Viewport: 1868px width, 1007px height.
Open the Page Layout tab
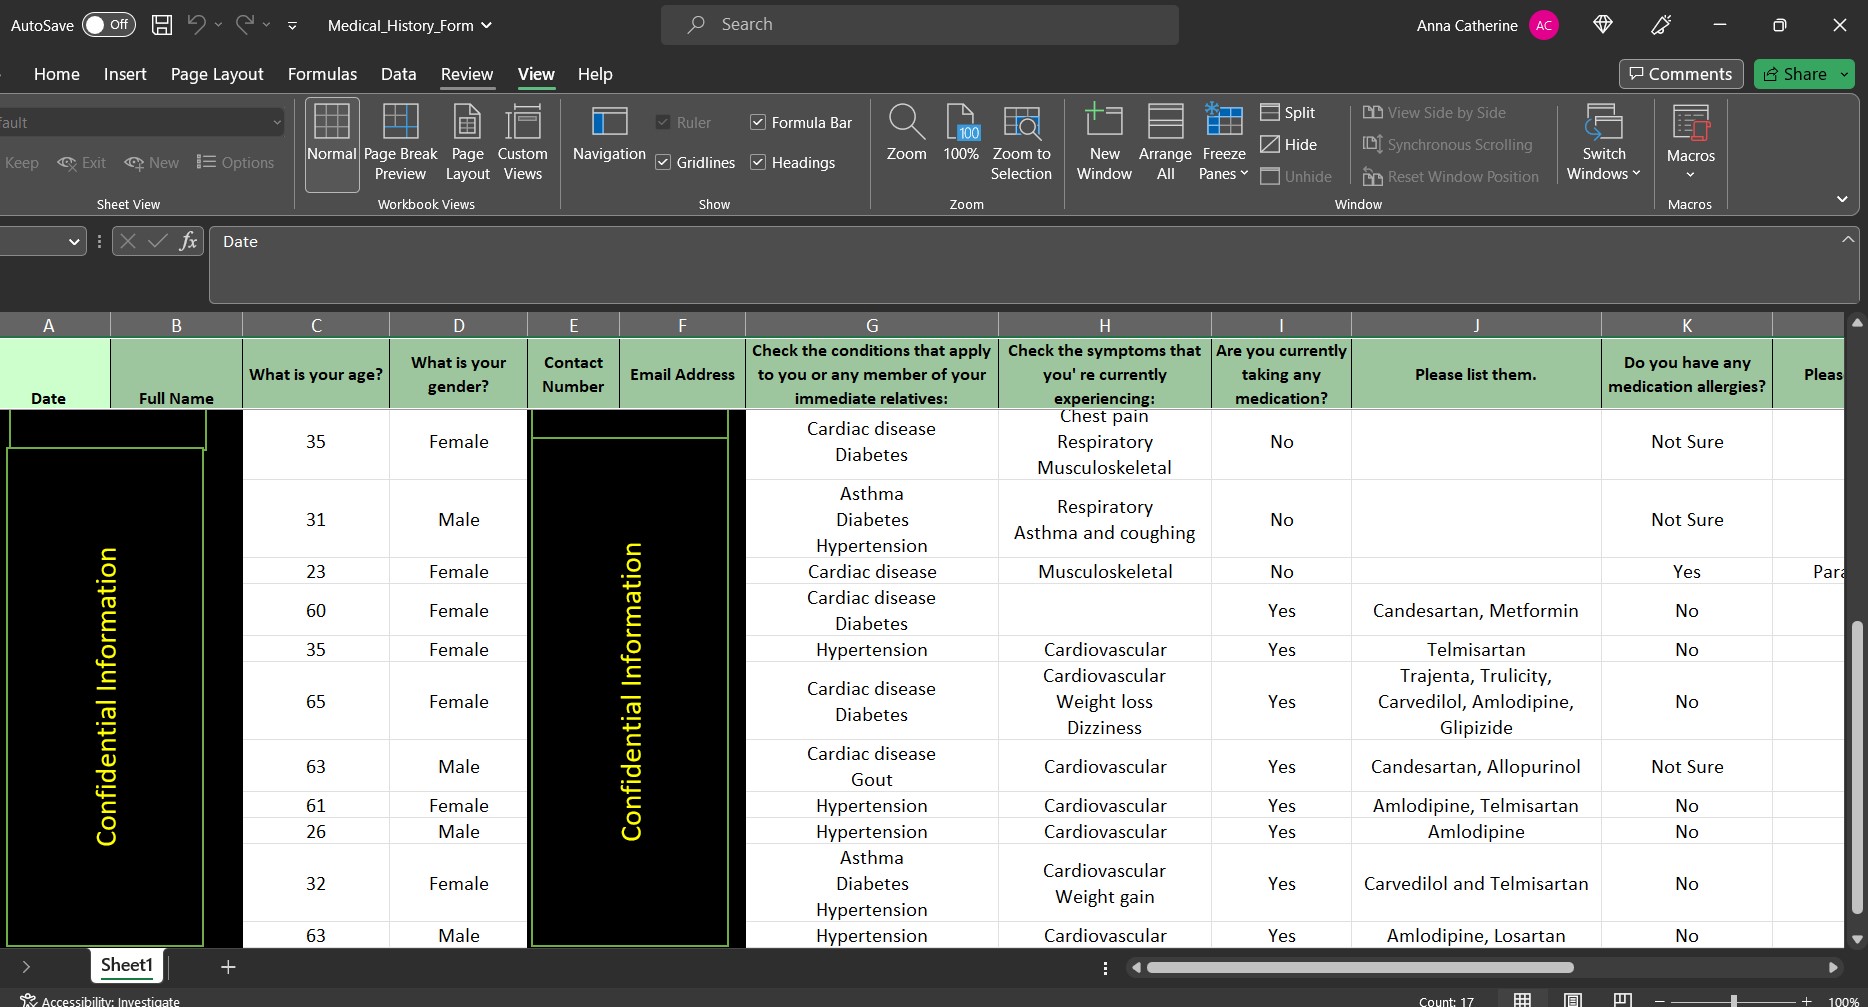(x=217, y=74)
